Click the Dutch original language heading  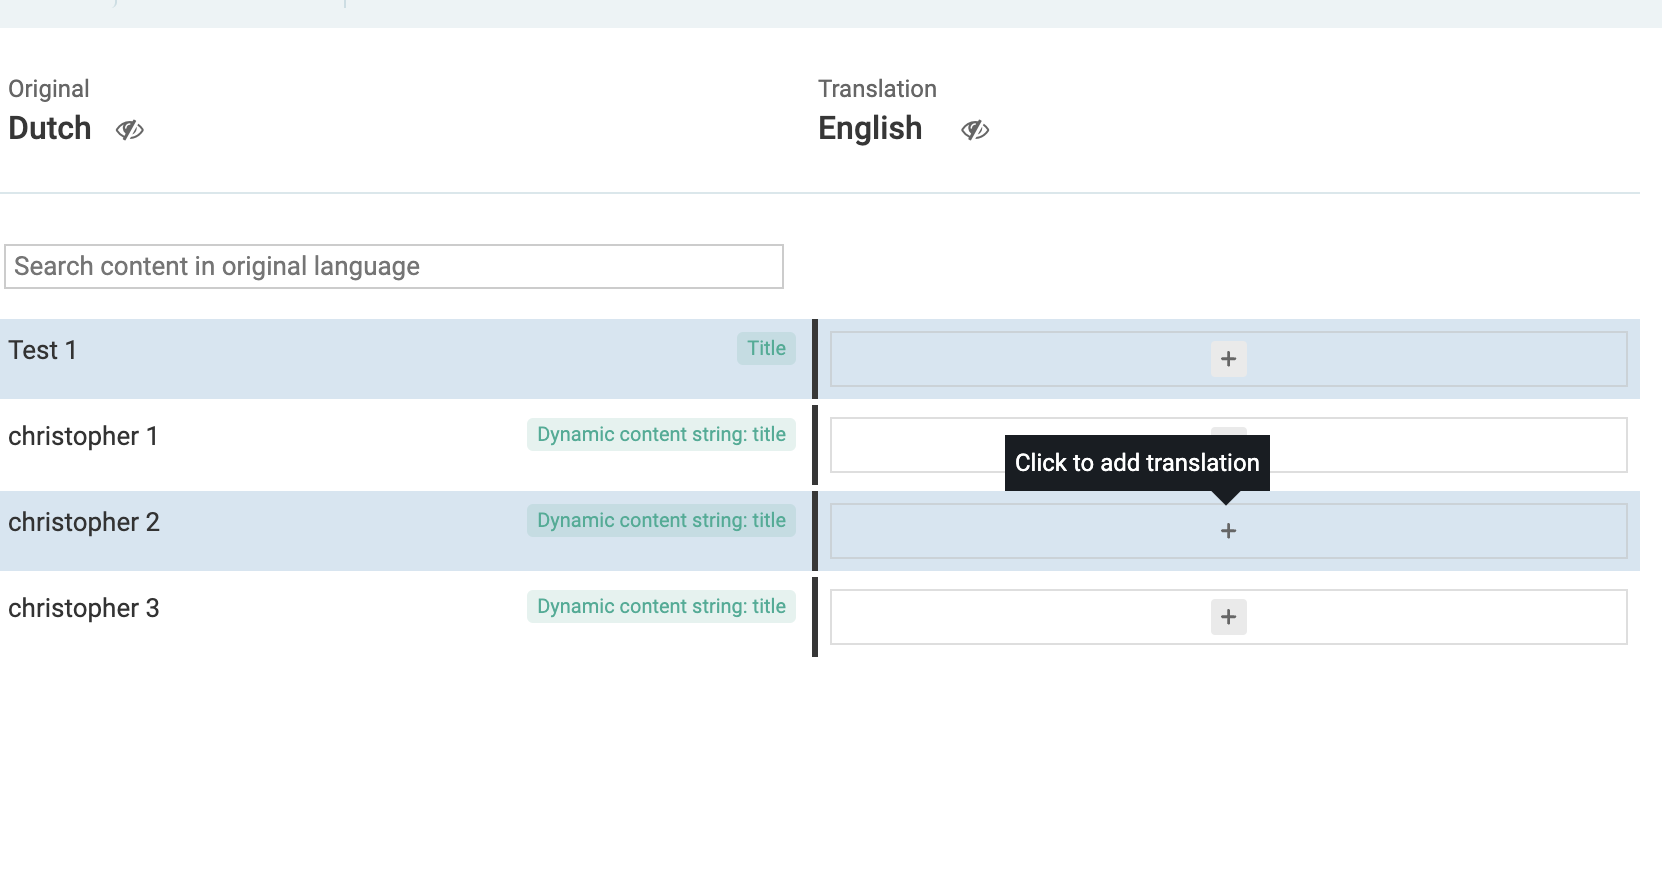click(50, 129)
